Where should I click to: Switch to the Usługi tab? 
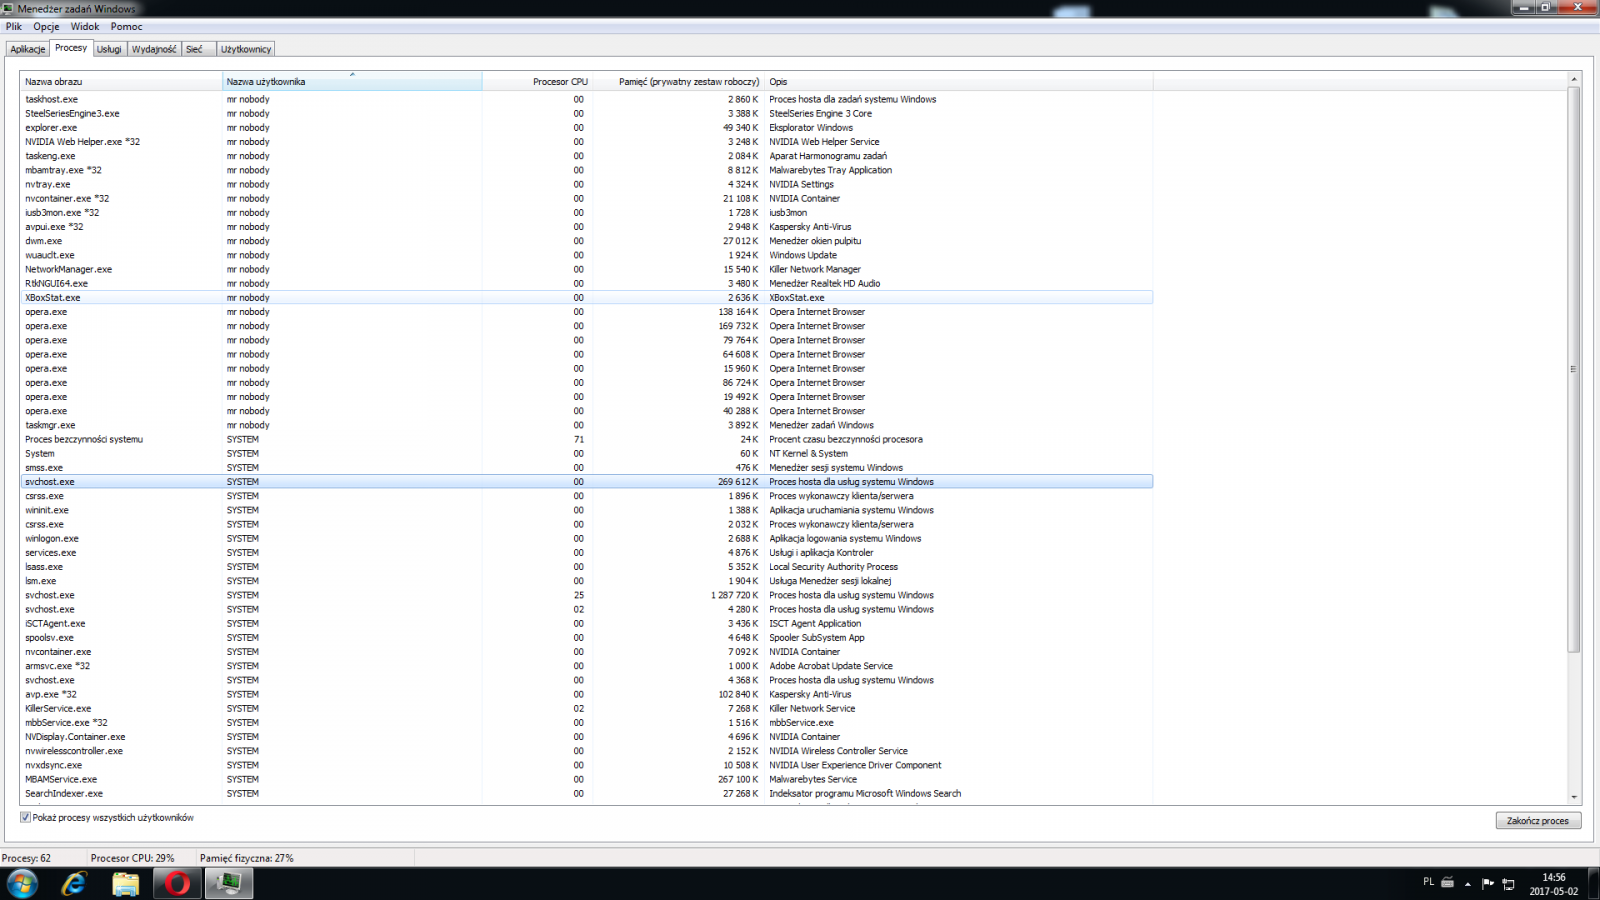[x=109, y=49]
